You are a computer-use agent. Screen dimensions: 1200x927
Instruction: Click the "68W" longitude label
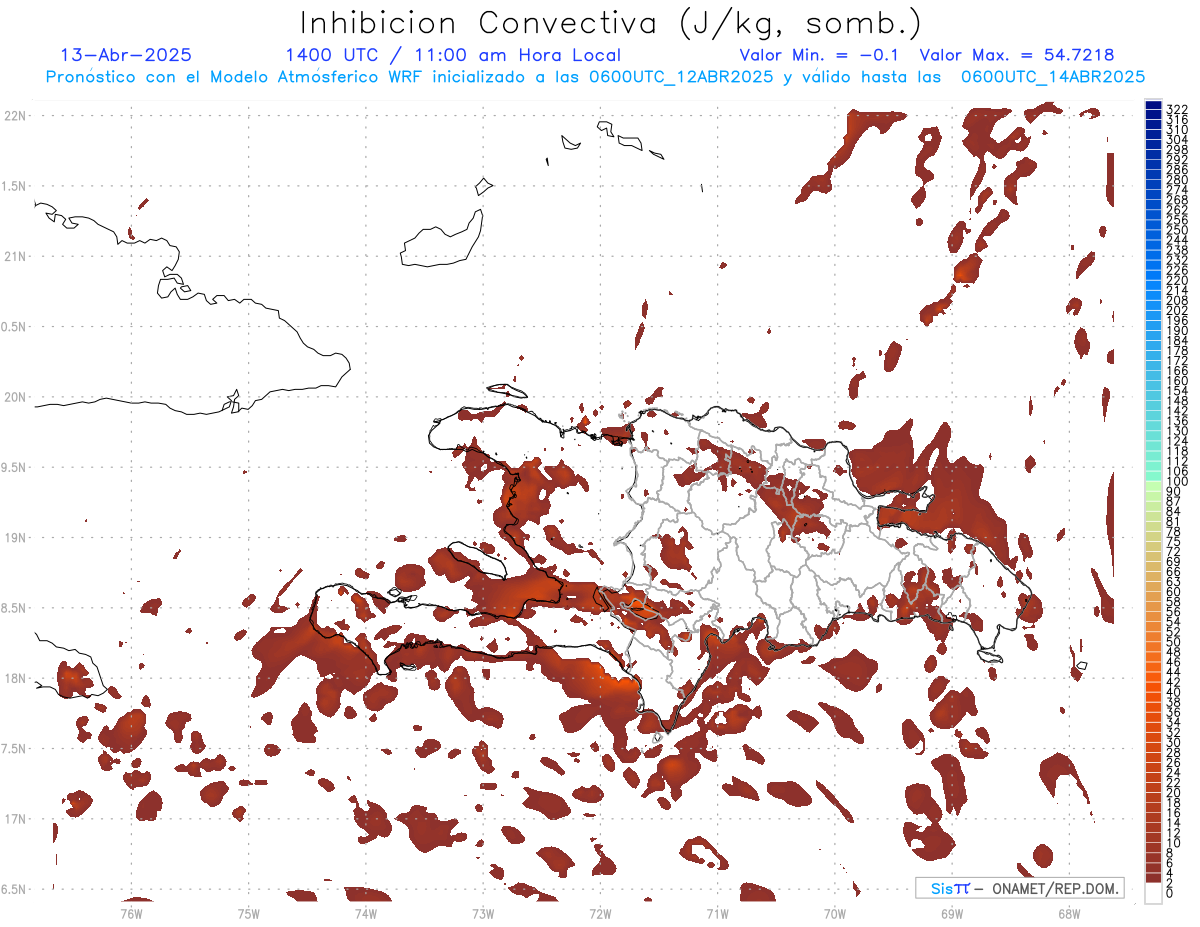(x=1068, y=912)
